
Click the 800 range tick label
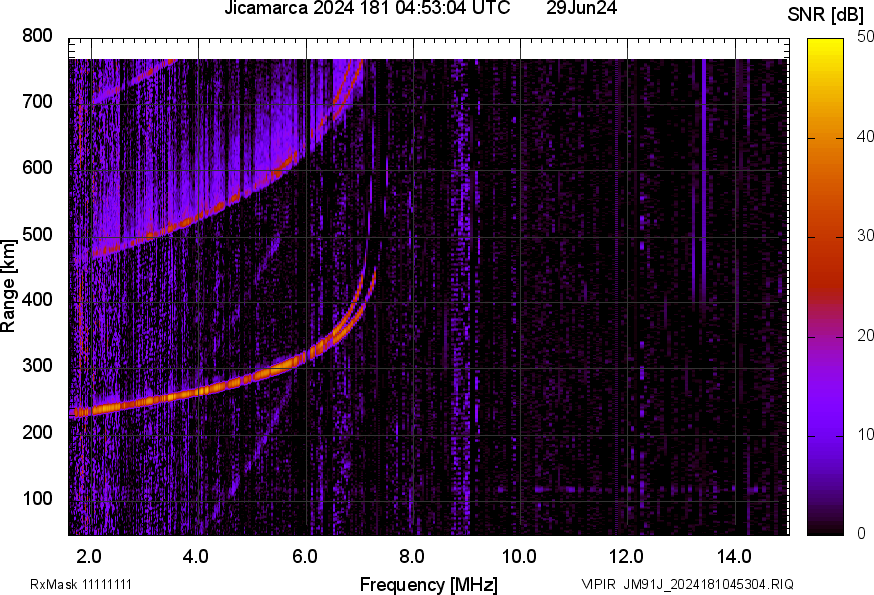coord(36,36)
